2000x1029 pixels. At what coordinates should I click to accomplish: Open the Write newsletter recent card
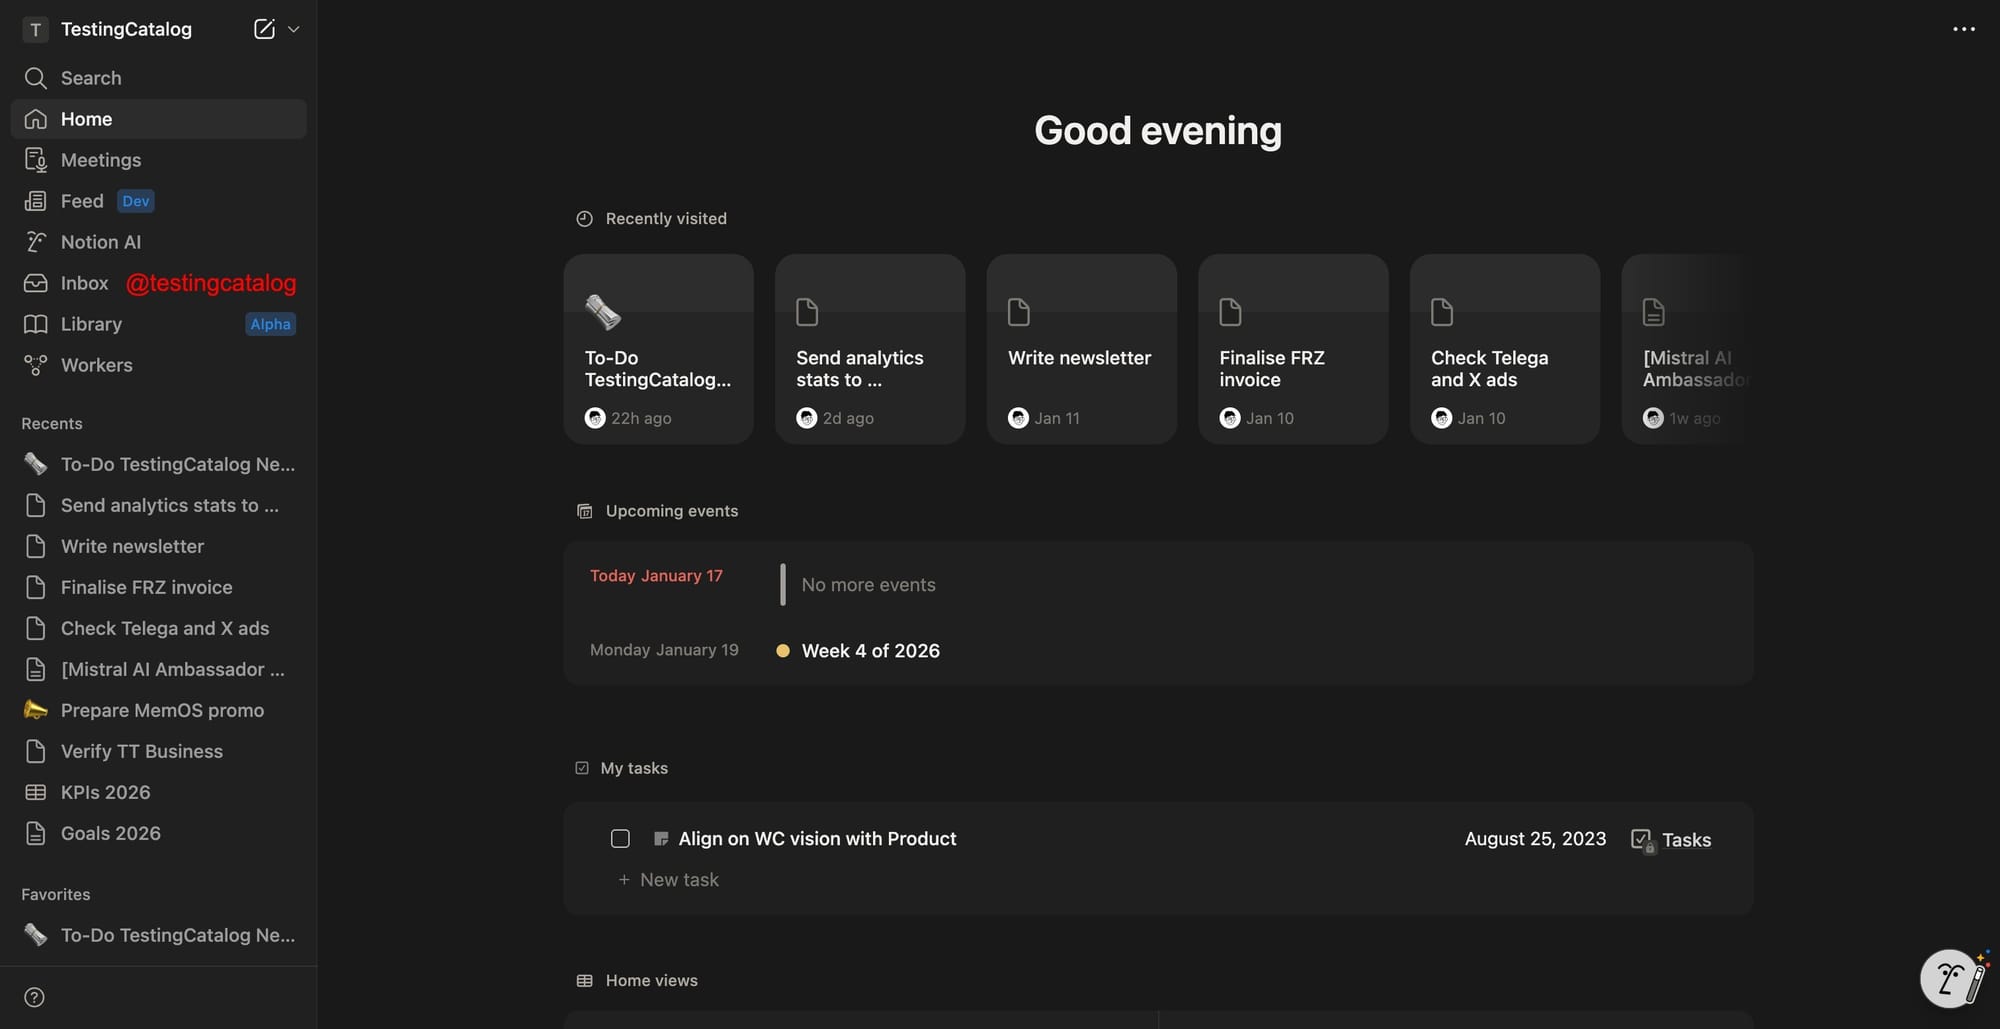click(x=1081, y=349)
